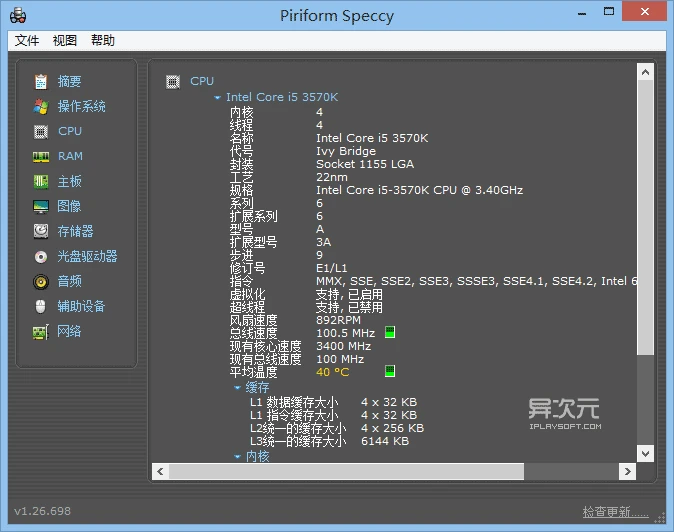Switch to 图像 section

[69, 206]
